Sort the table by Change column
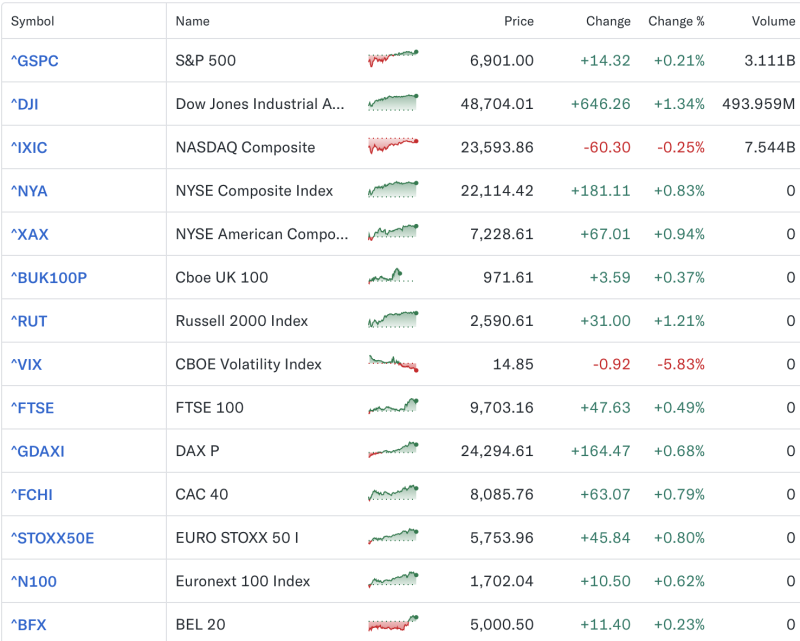Viewport: 800px width, 641px height. [x=608, y=20]
